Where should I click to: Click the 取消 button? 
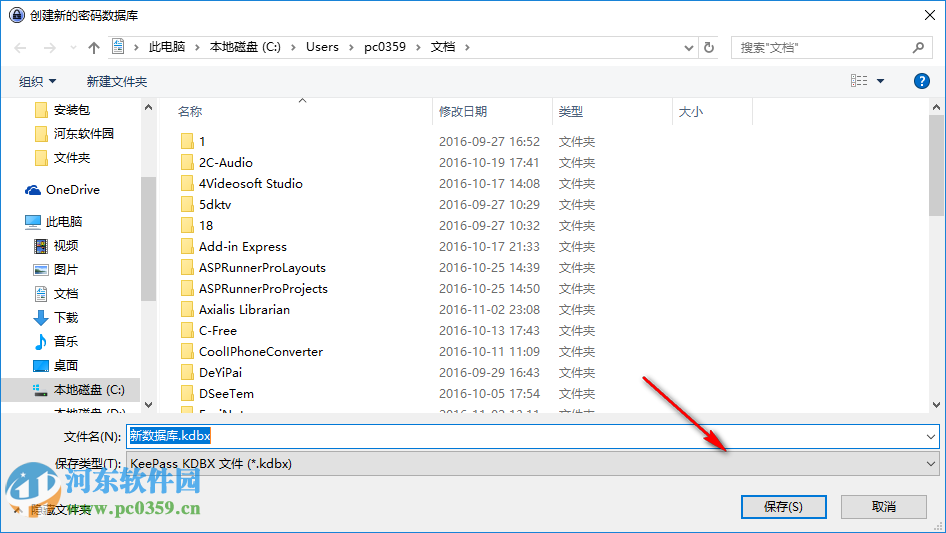(884, 506)
